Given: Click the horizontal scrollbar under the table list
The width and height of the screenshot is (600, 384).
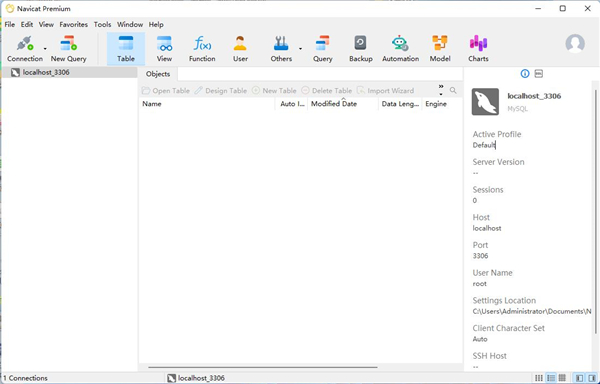Looking at the screenshot, I should pyautogui.click(x=262, y=368).
